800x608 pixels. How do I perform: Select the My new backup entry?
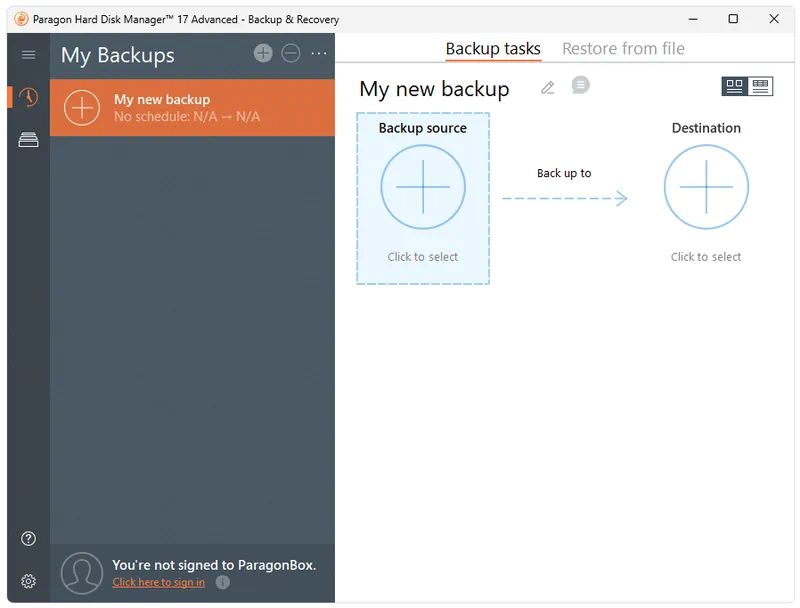[192, 108]
